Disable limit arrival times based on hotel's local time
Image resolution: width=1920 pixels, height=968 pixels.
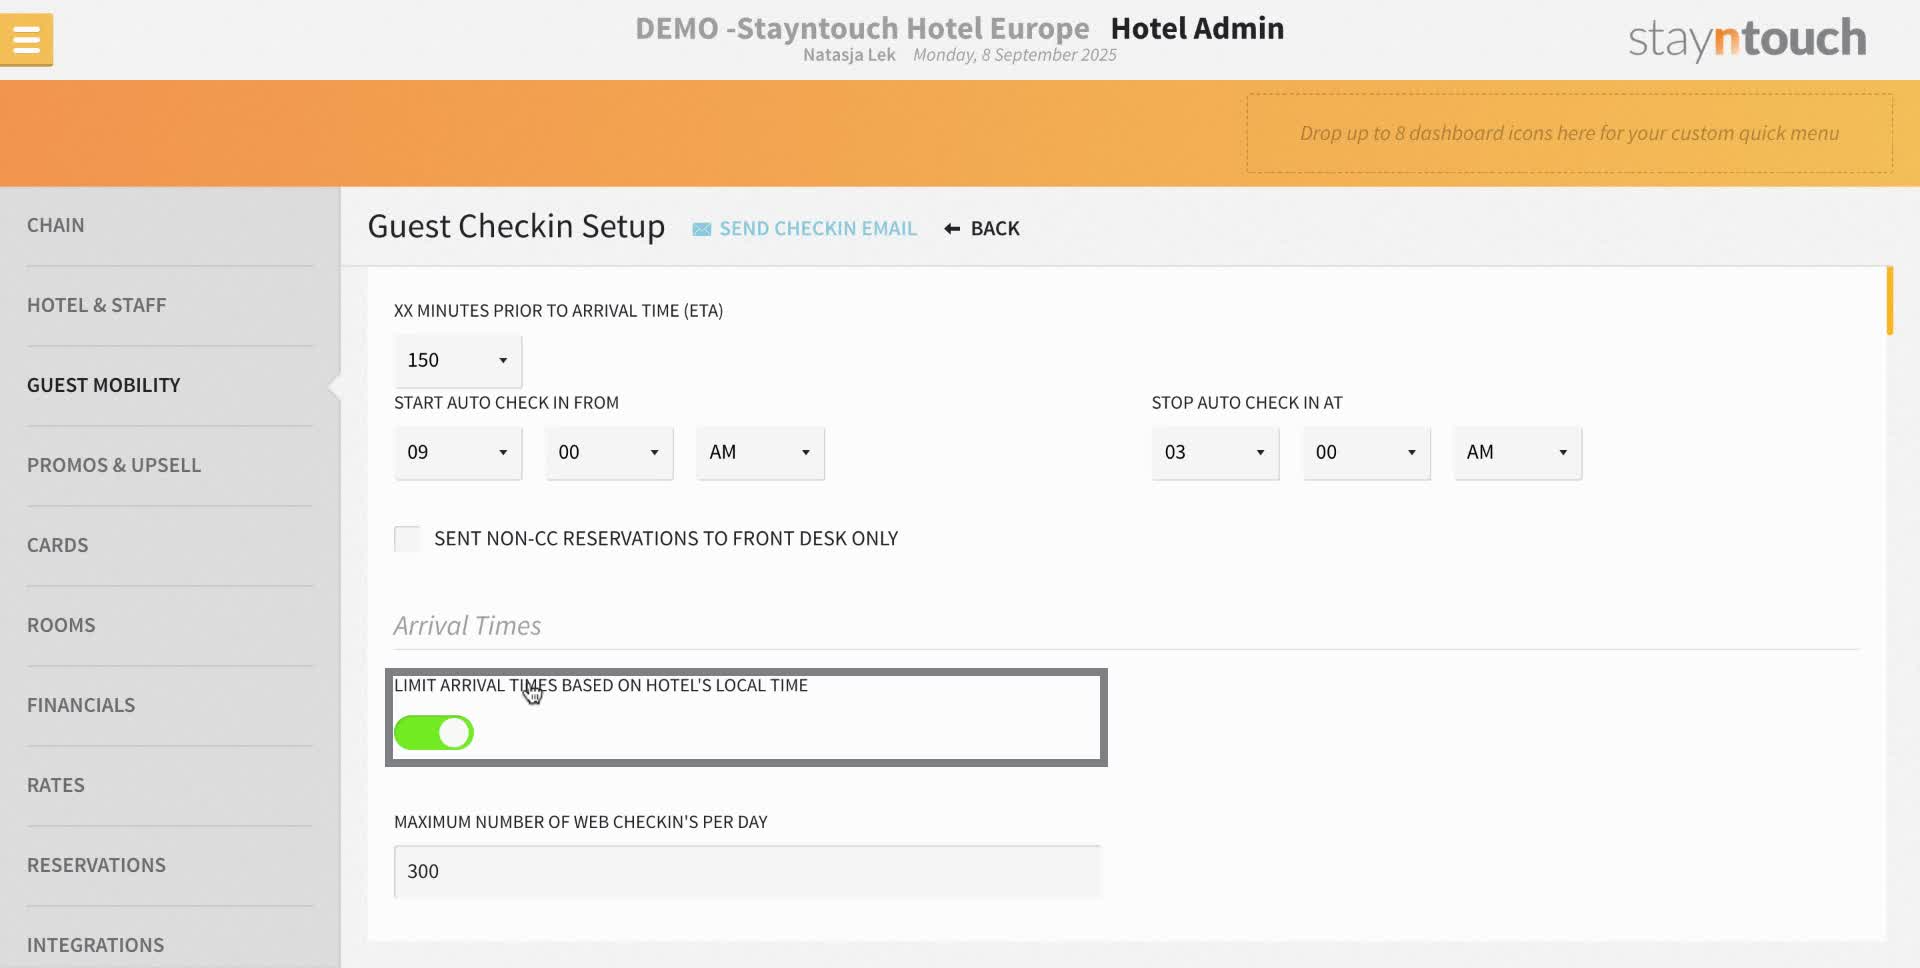(434, 732)
